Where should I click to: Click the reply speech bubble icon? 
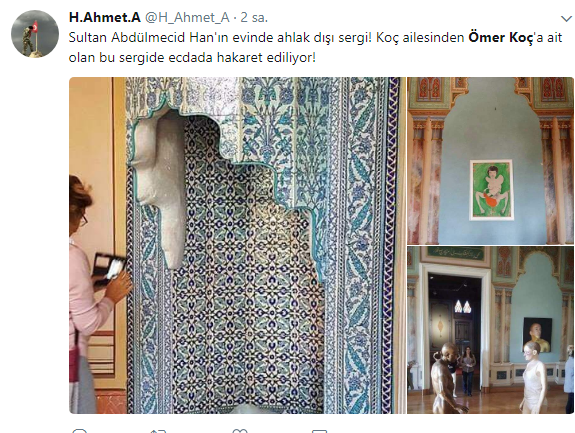(80, 430)
